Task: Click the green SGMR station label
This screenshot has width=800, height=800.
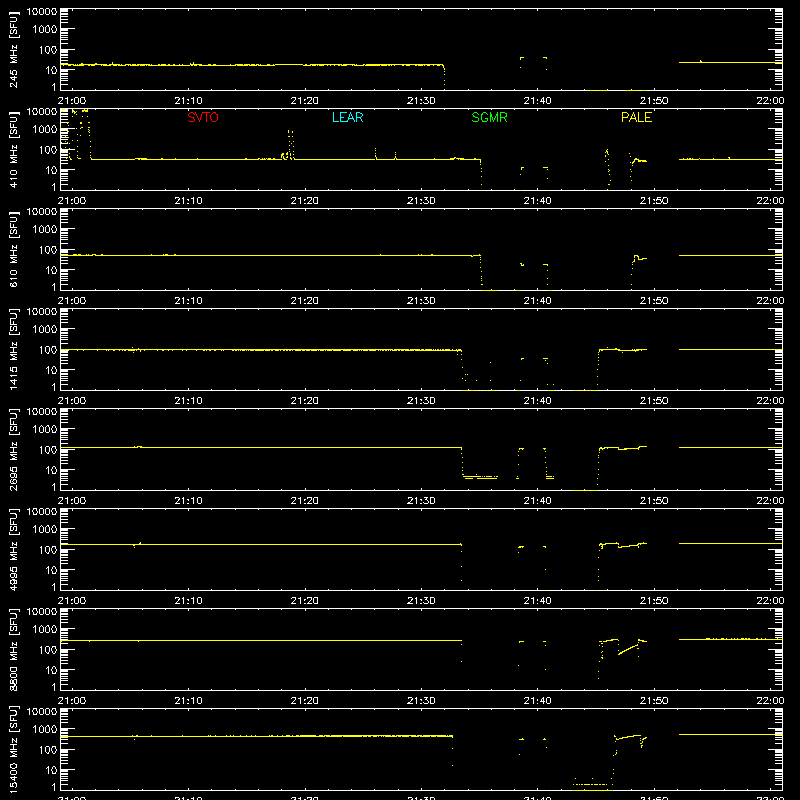Action: (489, 117)
